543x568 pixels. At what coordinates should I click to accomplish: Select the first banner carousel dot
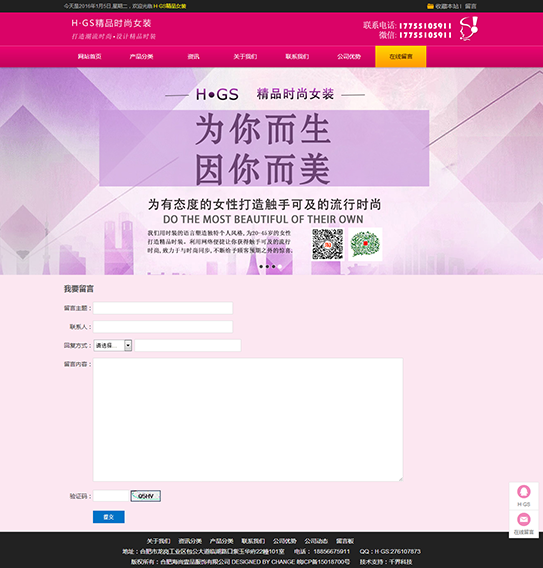pos(261,267)
